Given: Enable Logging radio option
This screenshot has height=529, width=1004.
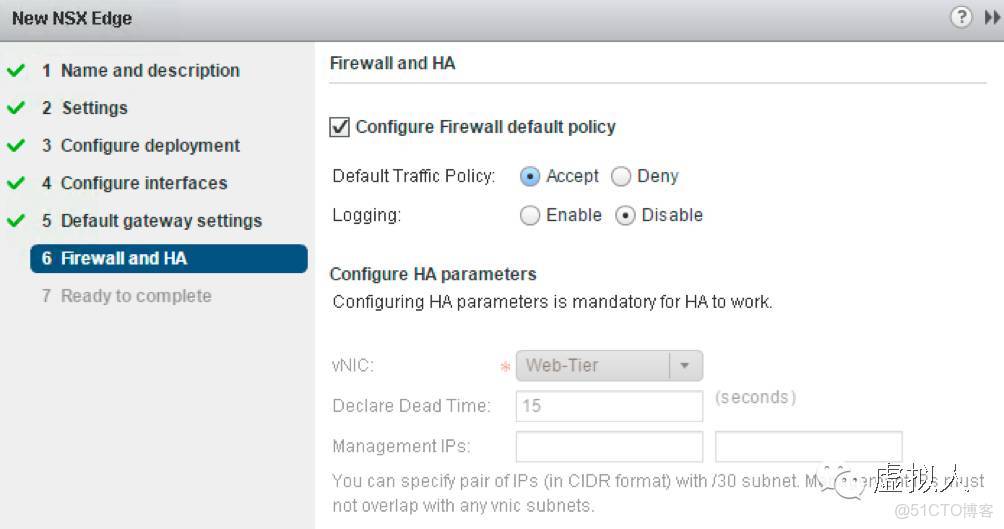Looking at the screenshot, I should 530,216.
